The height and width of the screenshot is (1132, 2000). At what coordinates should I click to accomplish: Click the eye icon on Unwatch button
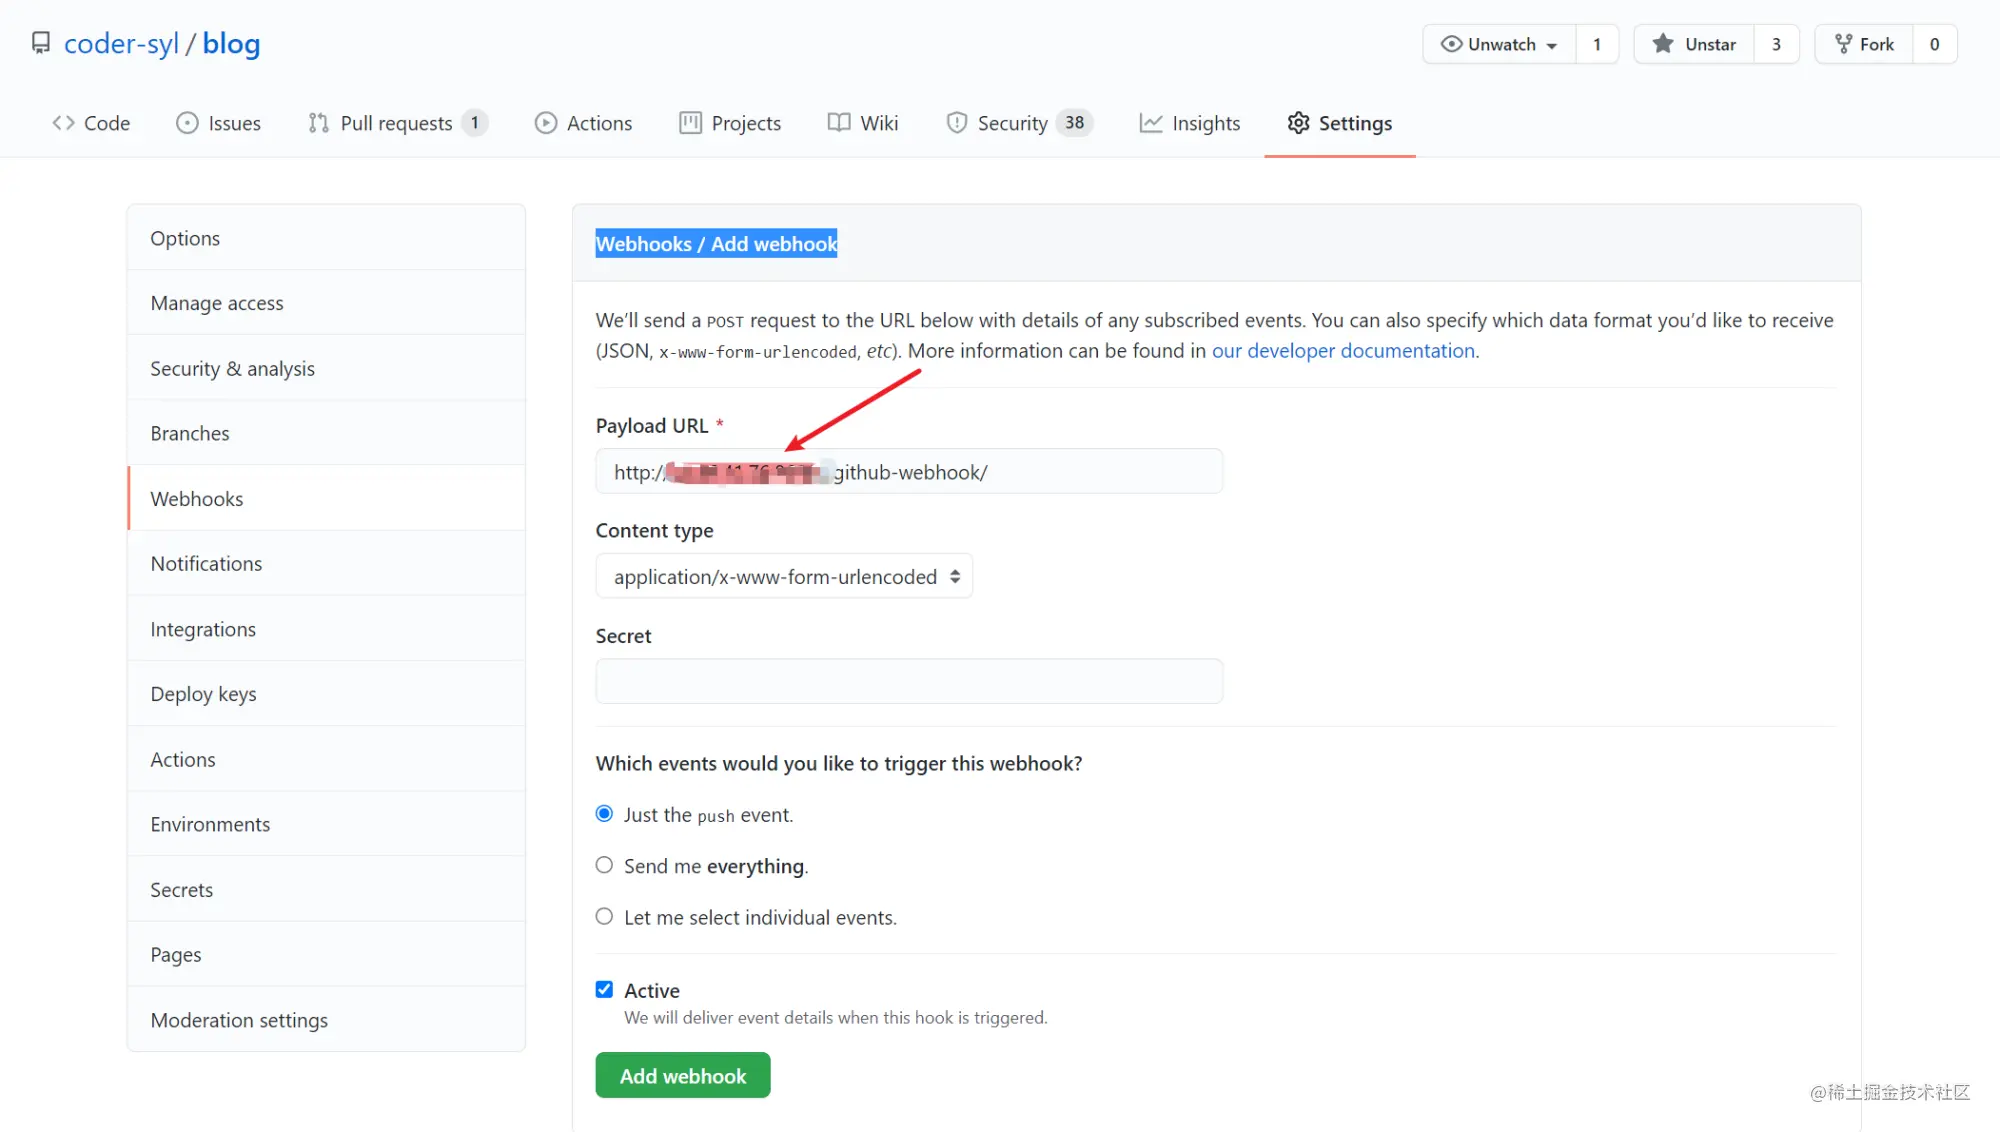click(1451, 44)
